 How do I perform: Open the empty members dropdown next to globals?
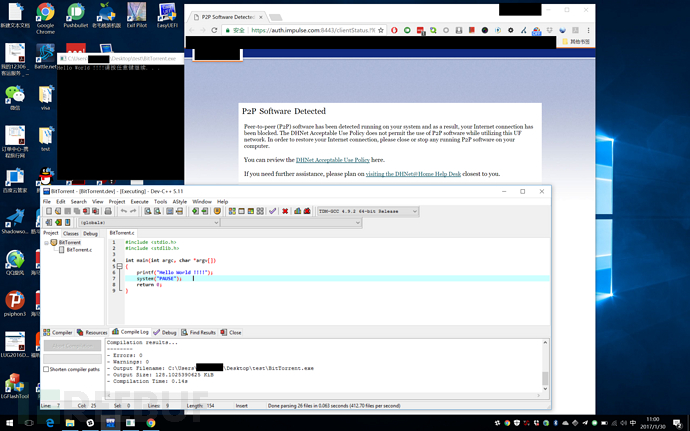click(x=291, y=223)
